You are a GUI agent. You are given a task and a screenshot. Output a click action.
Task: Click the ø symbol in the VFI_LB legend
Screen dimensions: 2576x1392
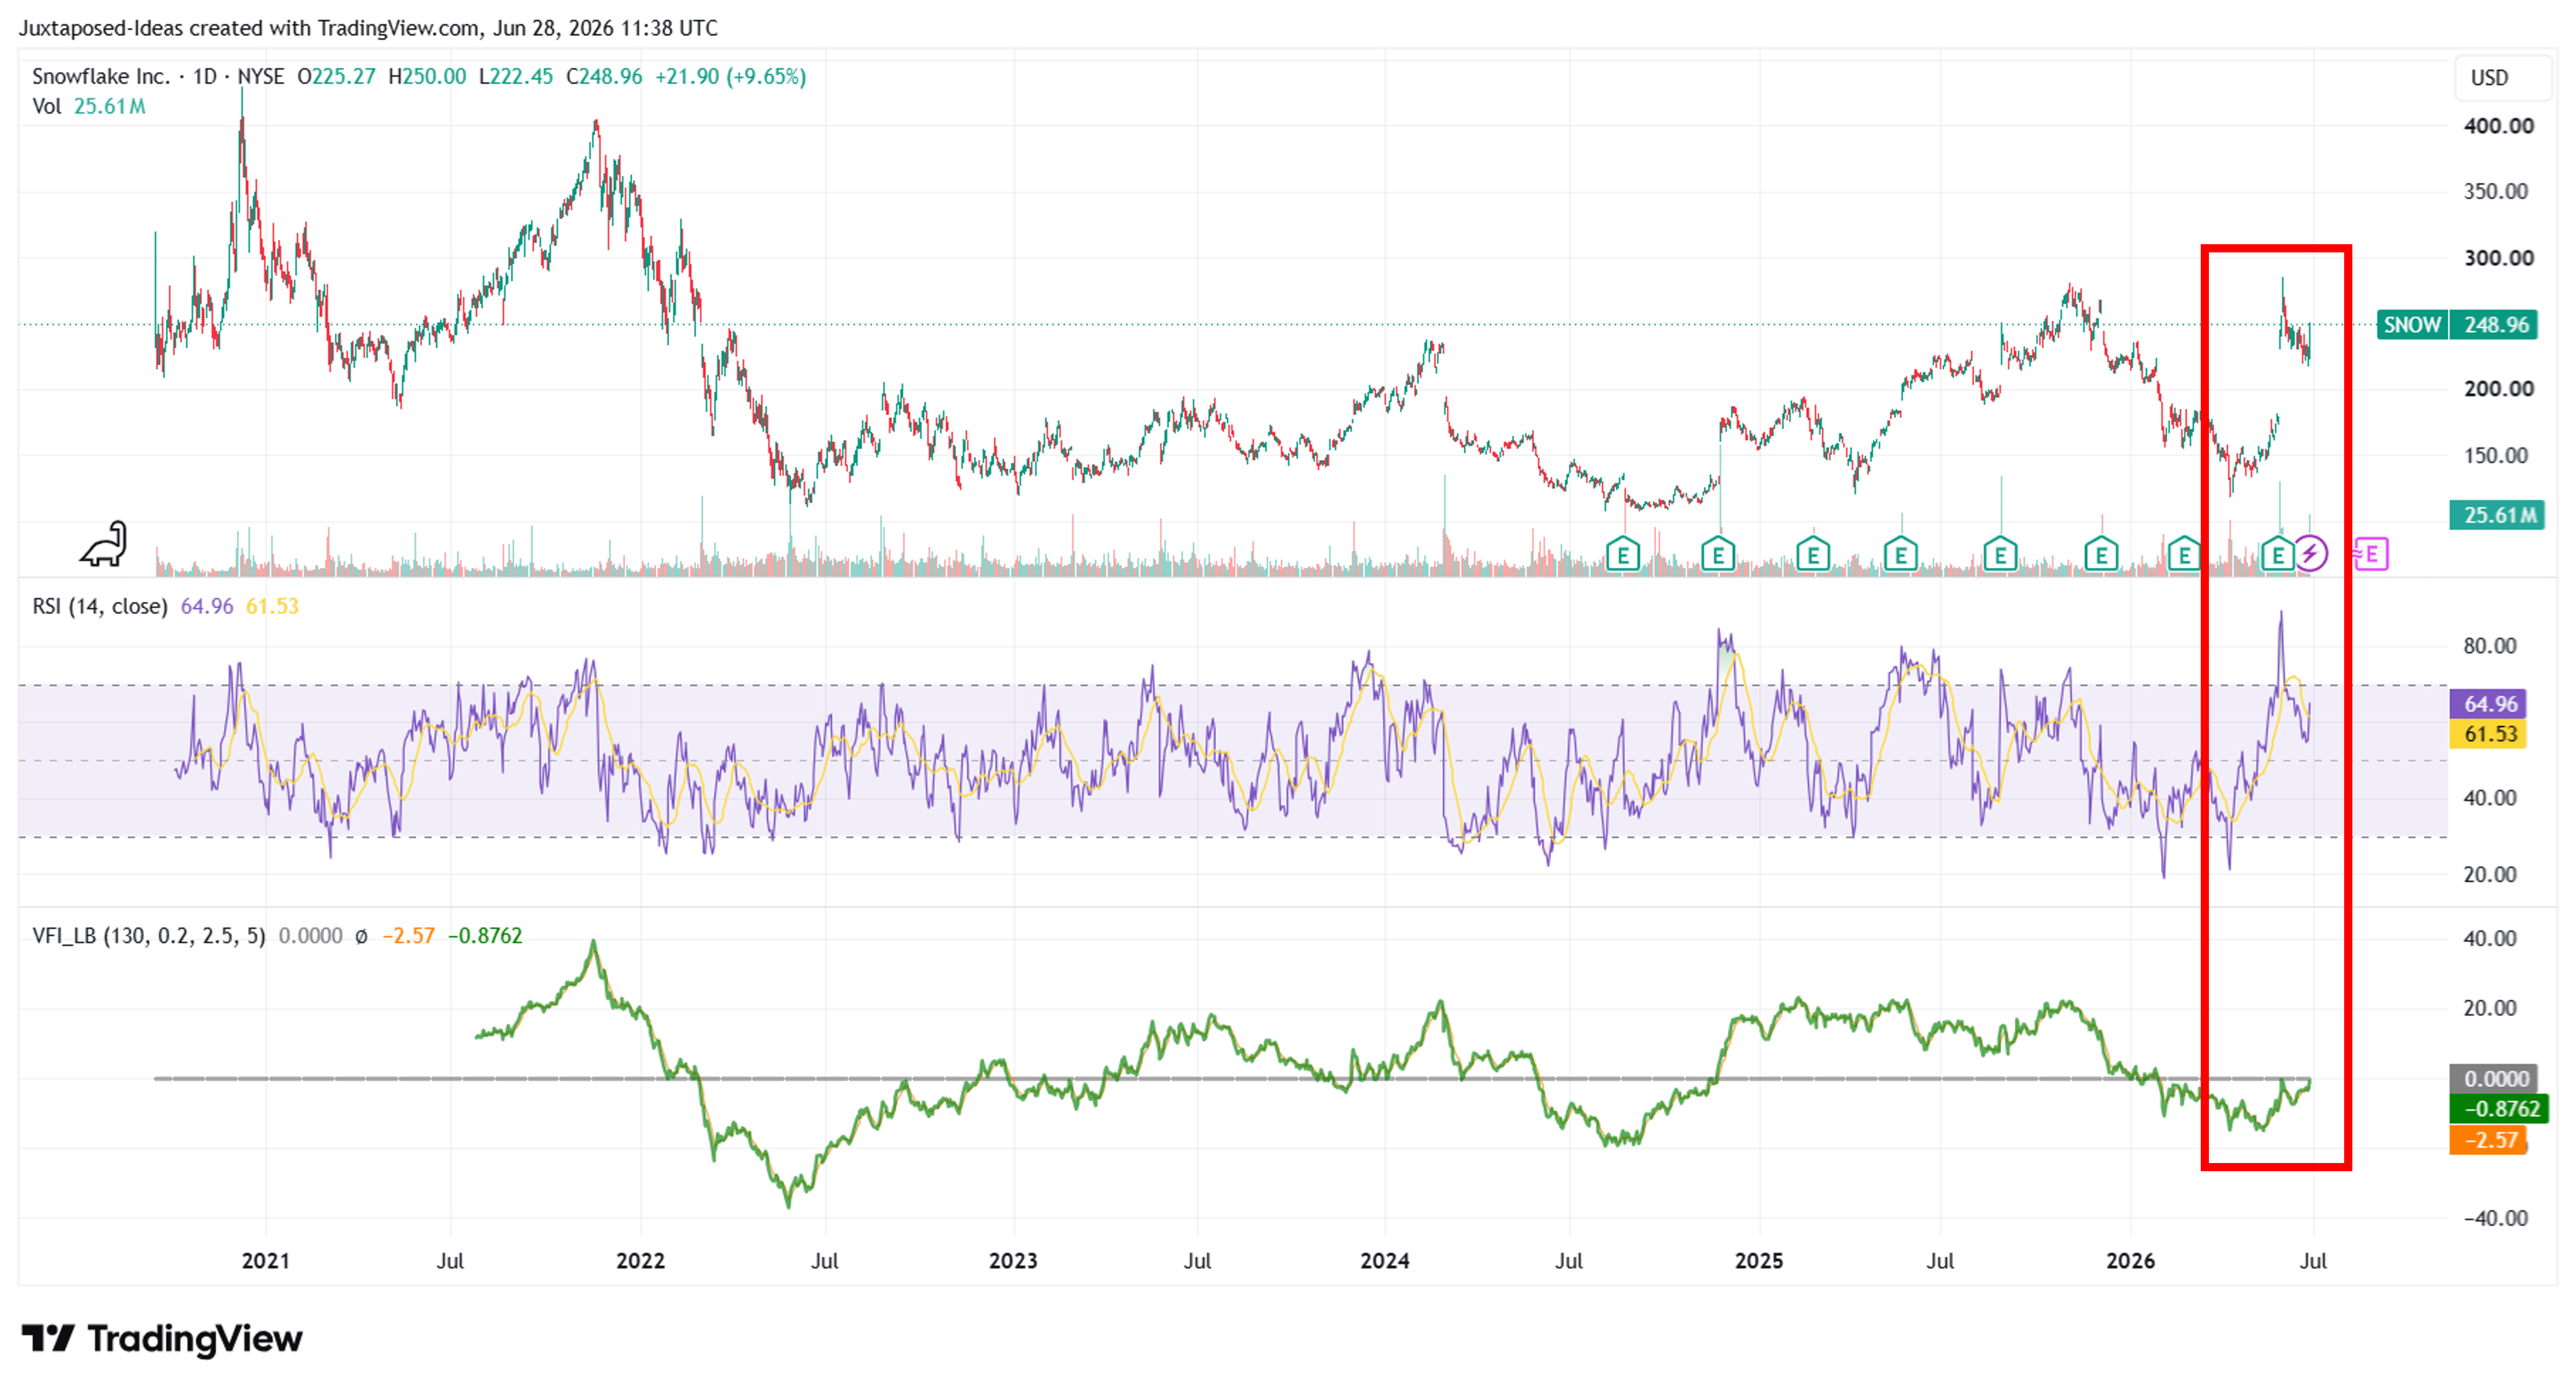point(361,936)
